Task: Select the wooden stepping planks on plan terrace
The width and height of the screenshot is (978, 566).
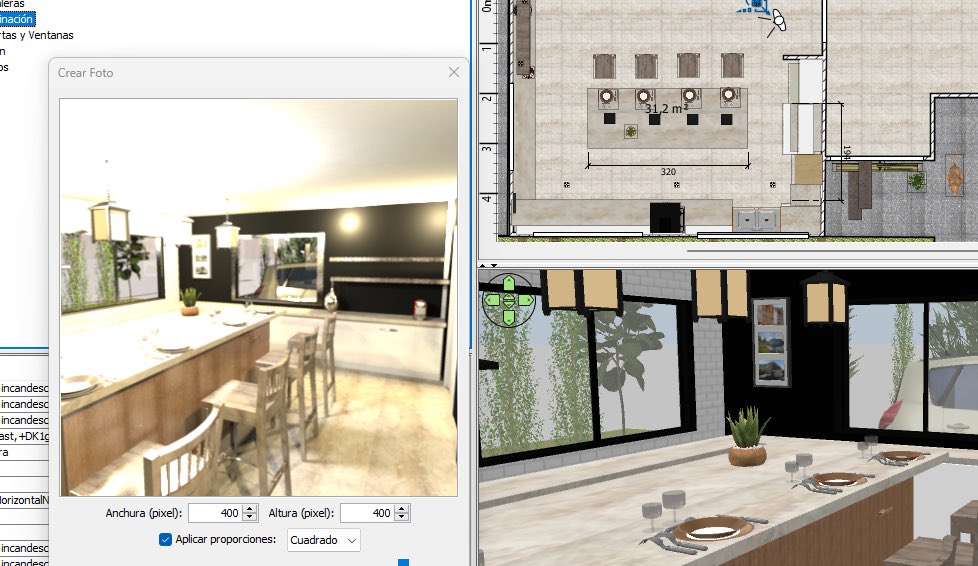Action: point(860,190)
